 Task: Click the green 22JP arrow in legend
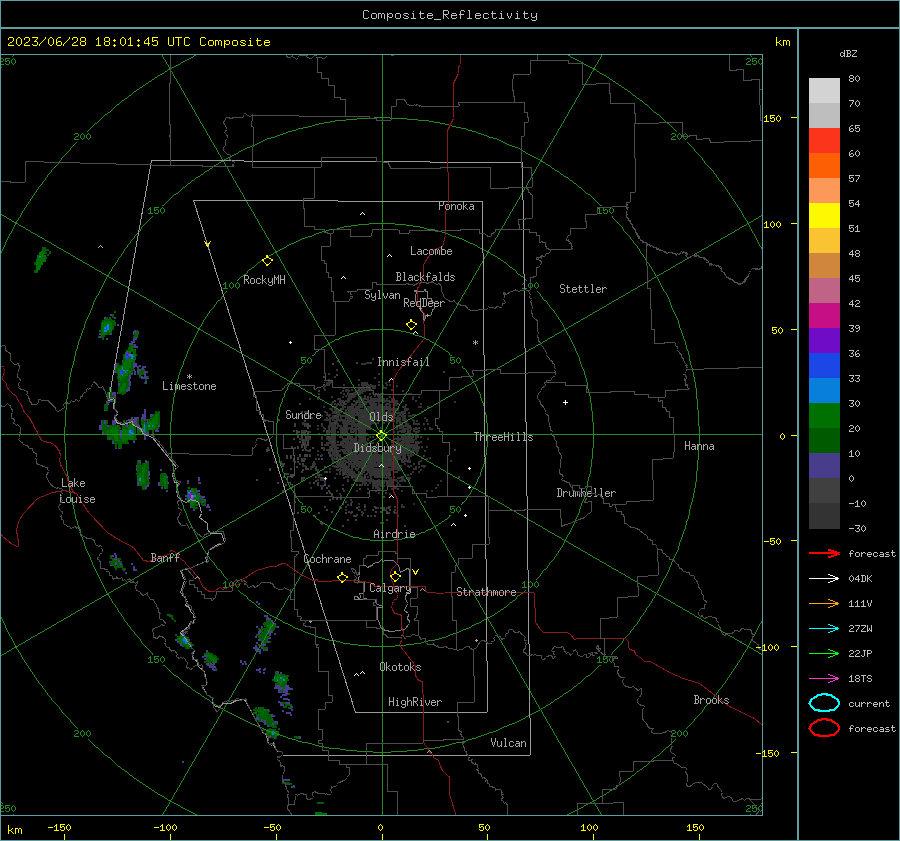824,653
